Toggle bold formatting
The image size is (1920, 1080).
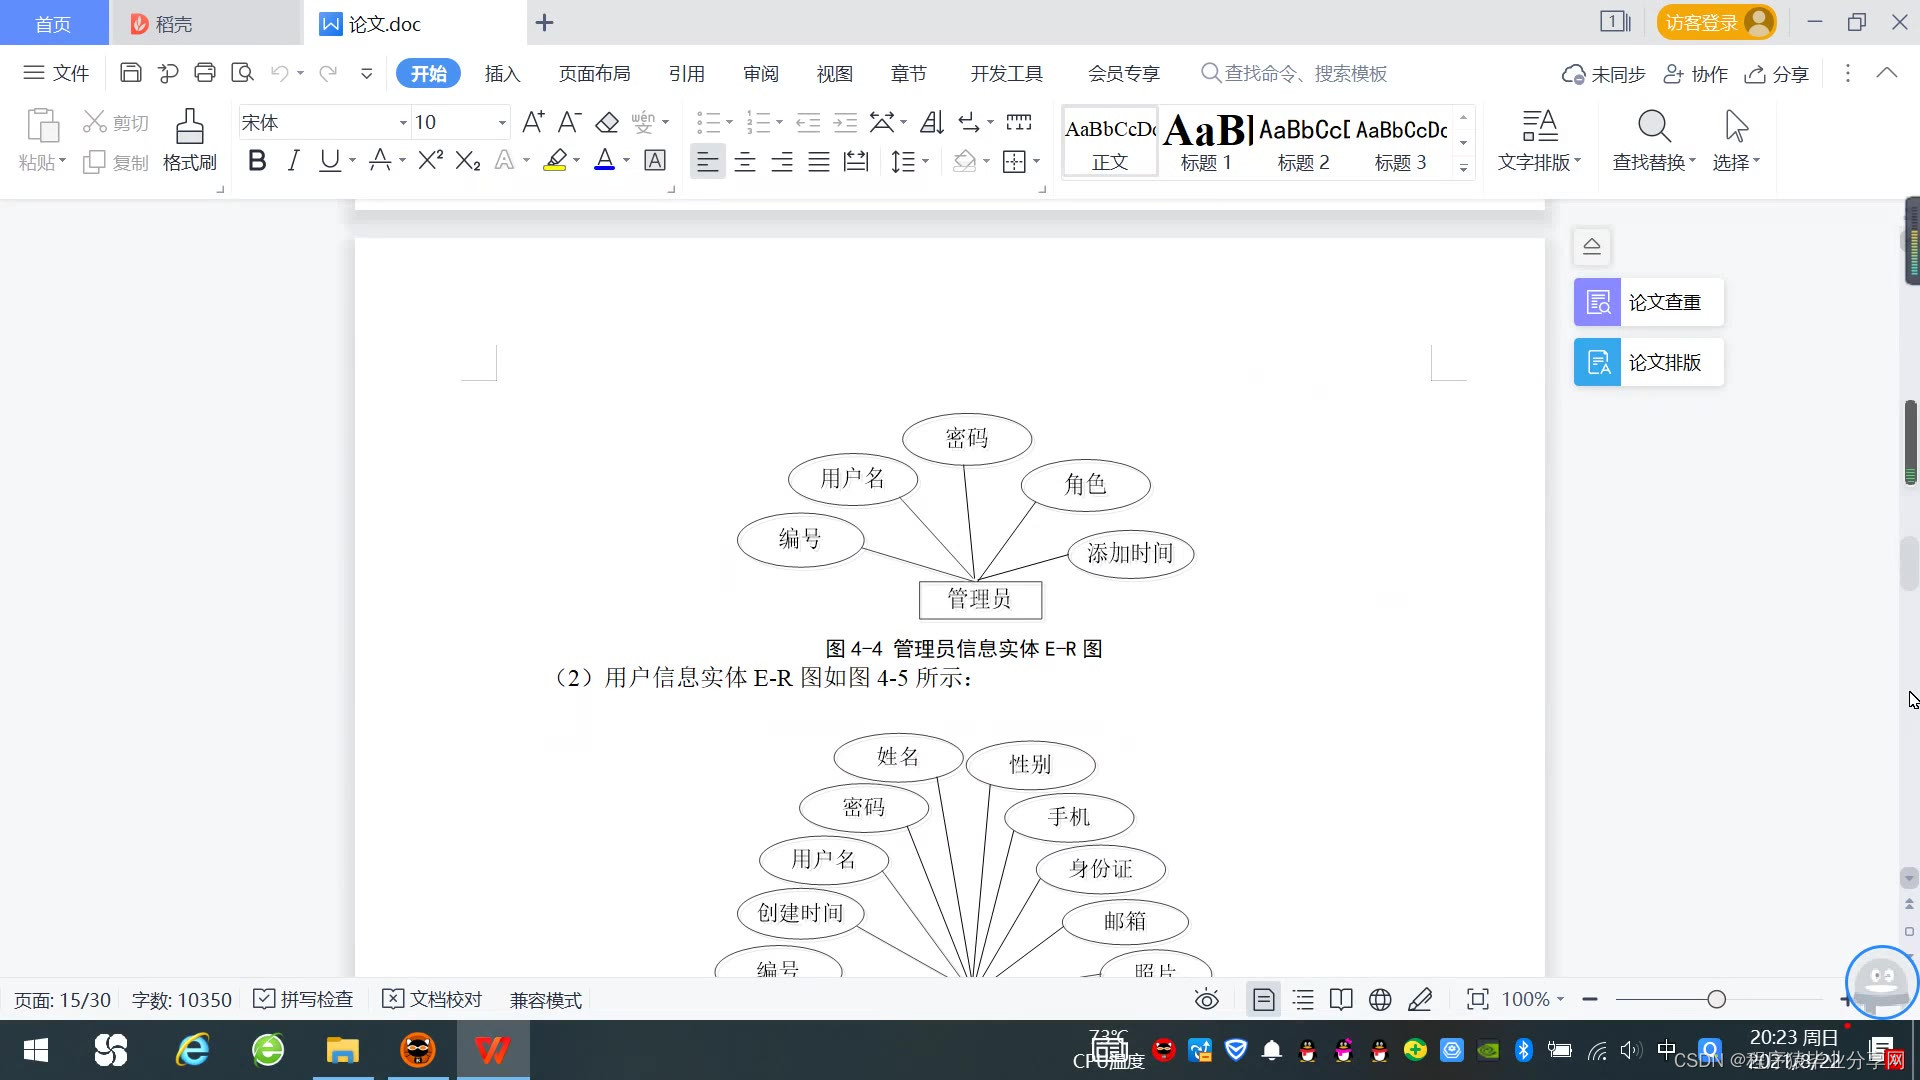click(x=257, y=161)
